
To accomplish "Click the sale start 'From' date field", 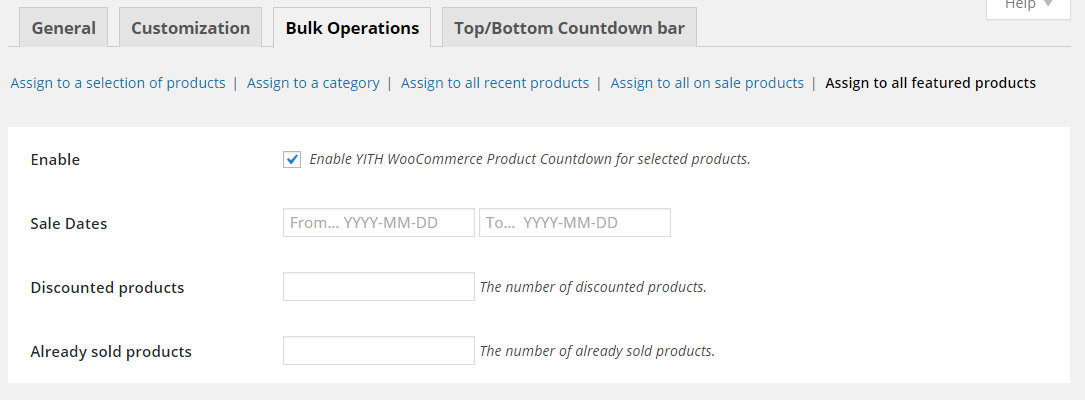I will (x=378, y=223).
